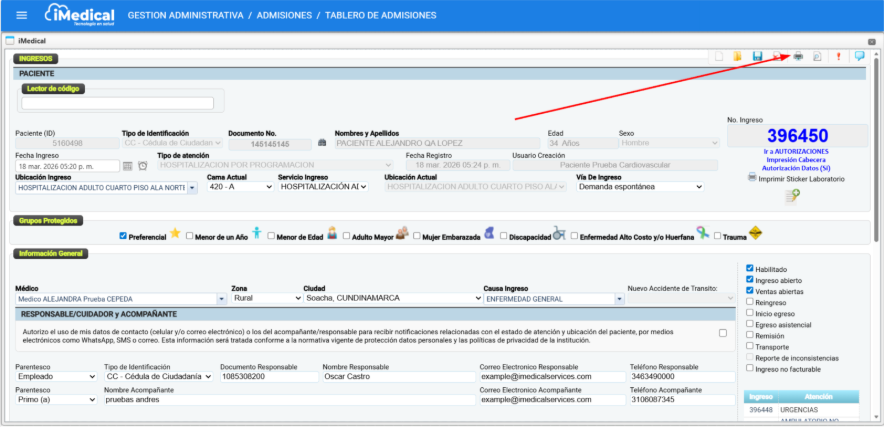The height and width of the screenshot is (427, 885).
Task: Click the Lector de código input field
Action: point(118,103)
